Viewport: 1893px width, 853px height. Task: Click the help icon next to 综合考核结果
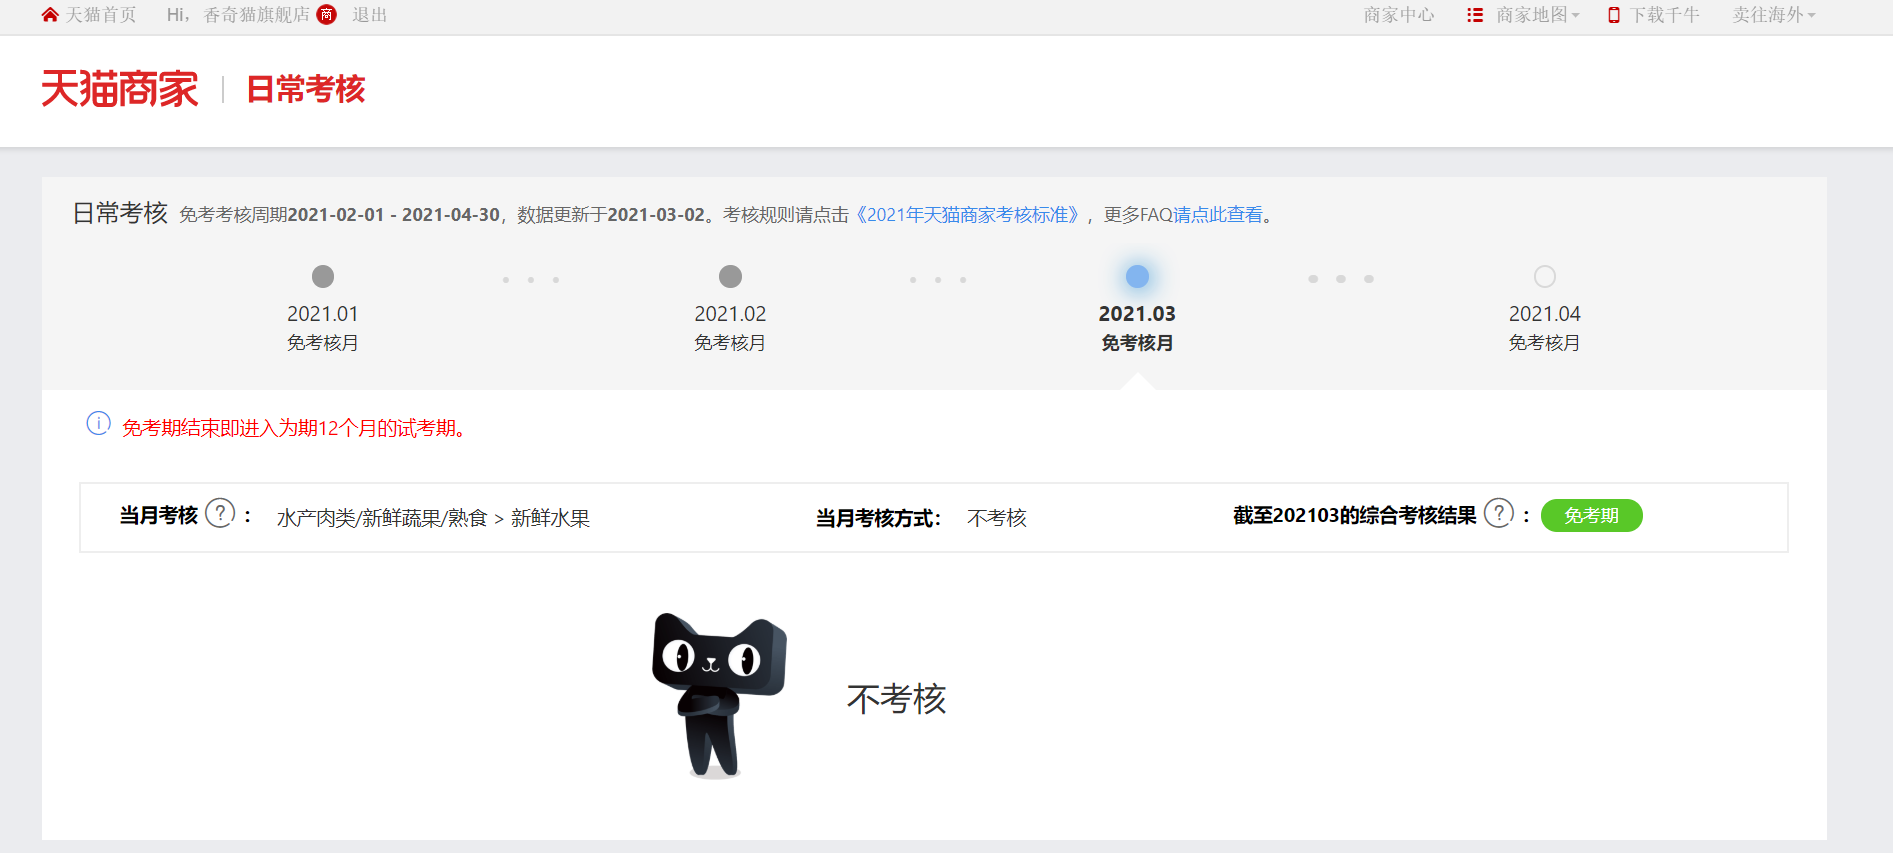[x=1499, y=513]
